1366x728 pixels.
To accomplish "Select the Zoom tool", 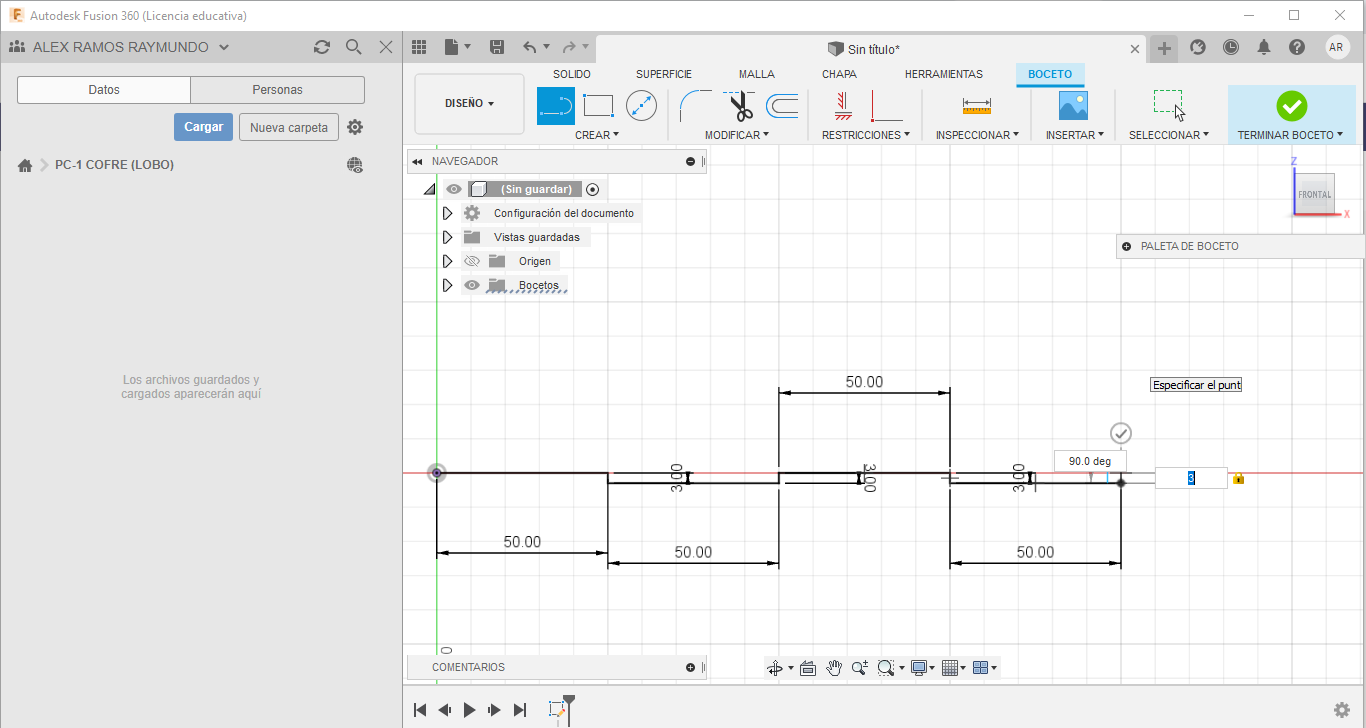I will [859, 668].
